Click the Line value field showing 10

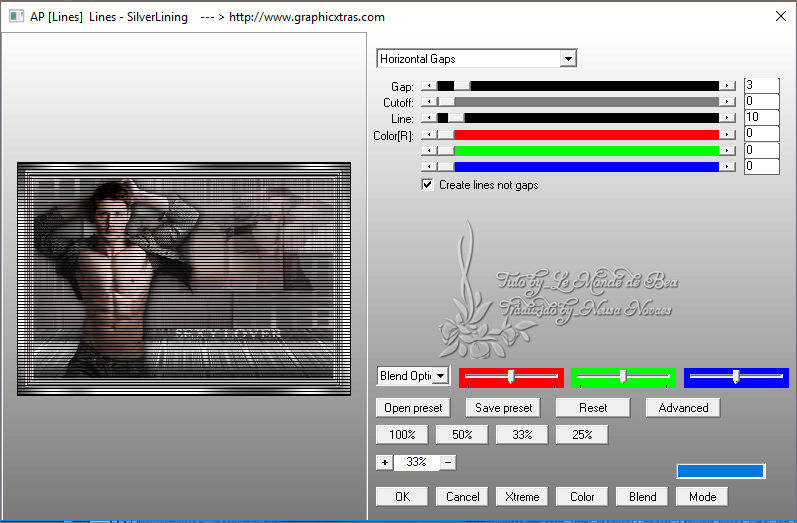click(x=761, y=117)
